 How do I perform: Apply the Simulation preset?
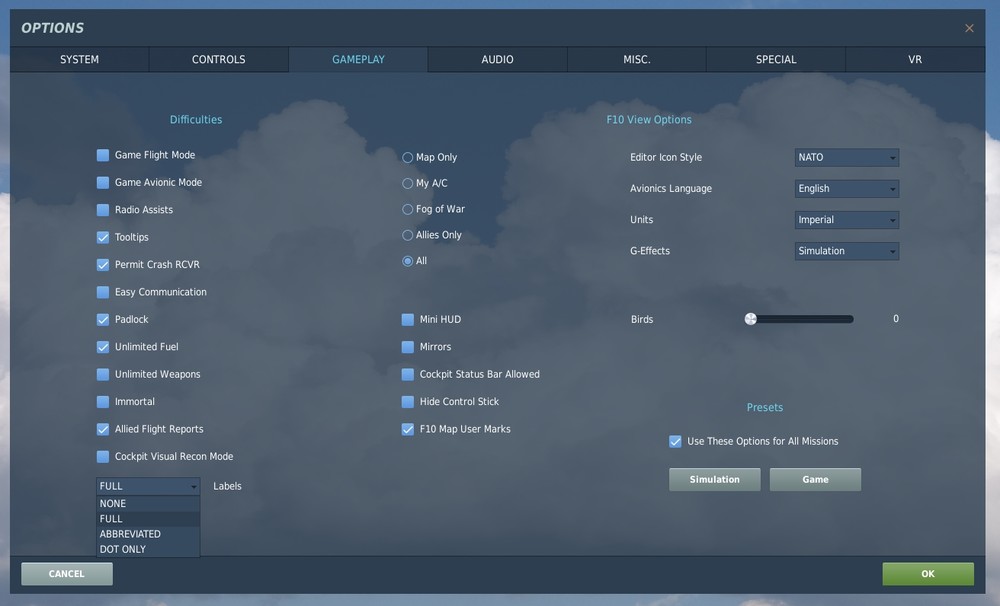pyautogui.click(x=714, y=480)
